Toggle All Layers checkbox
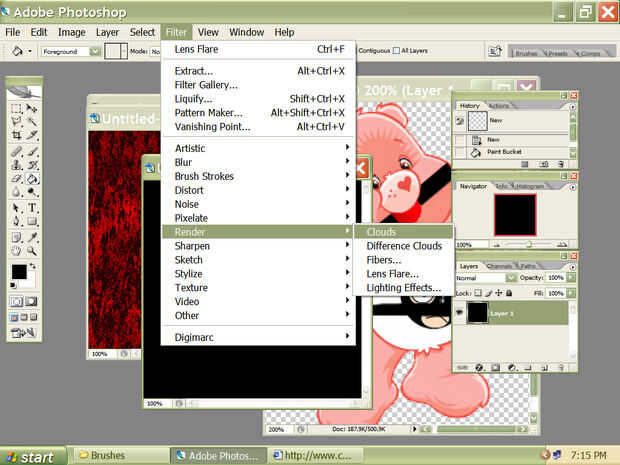This screenshot has height=465, width=620. (396, 51)
